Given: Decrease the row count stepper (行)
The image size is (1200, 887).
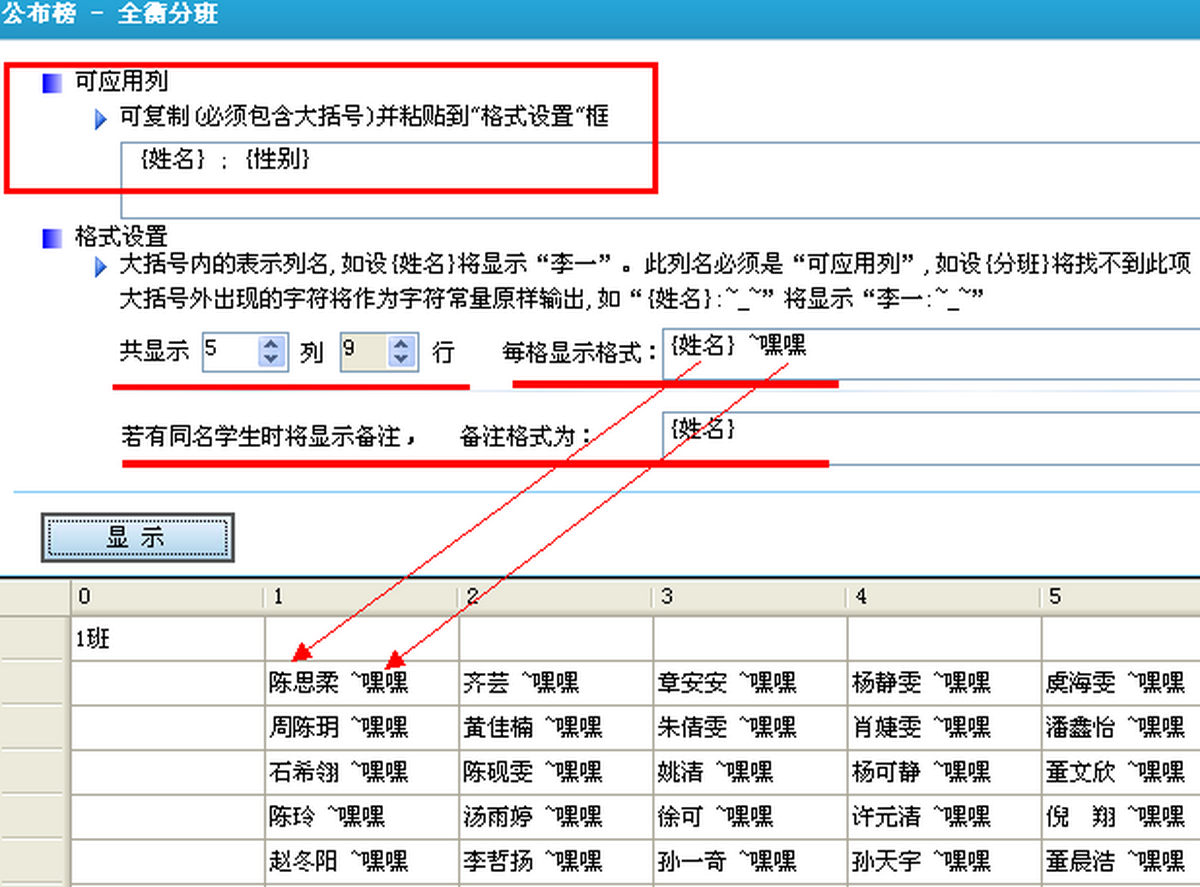Looking at the screenshot, I should click(x=402, y=360).
